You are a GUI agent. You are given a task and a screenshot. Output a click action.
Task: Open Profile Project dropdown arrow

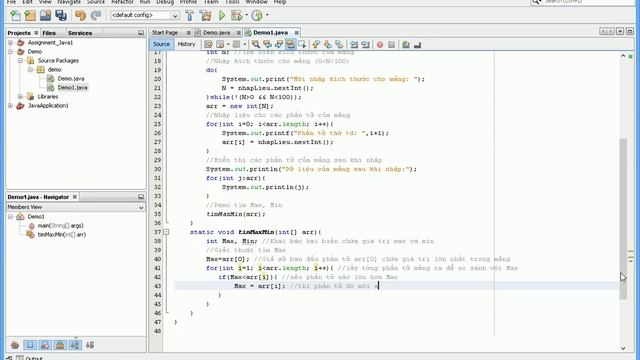pyautogui.click(x=267, y=16)
